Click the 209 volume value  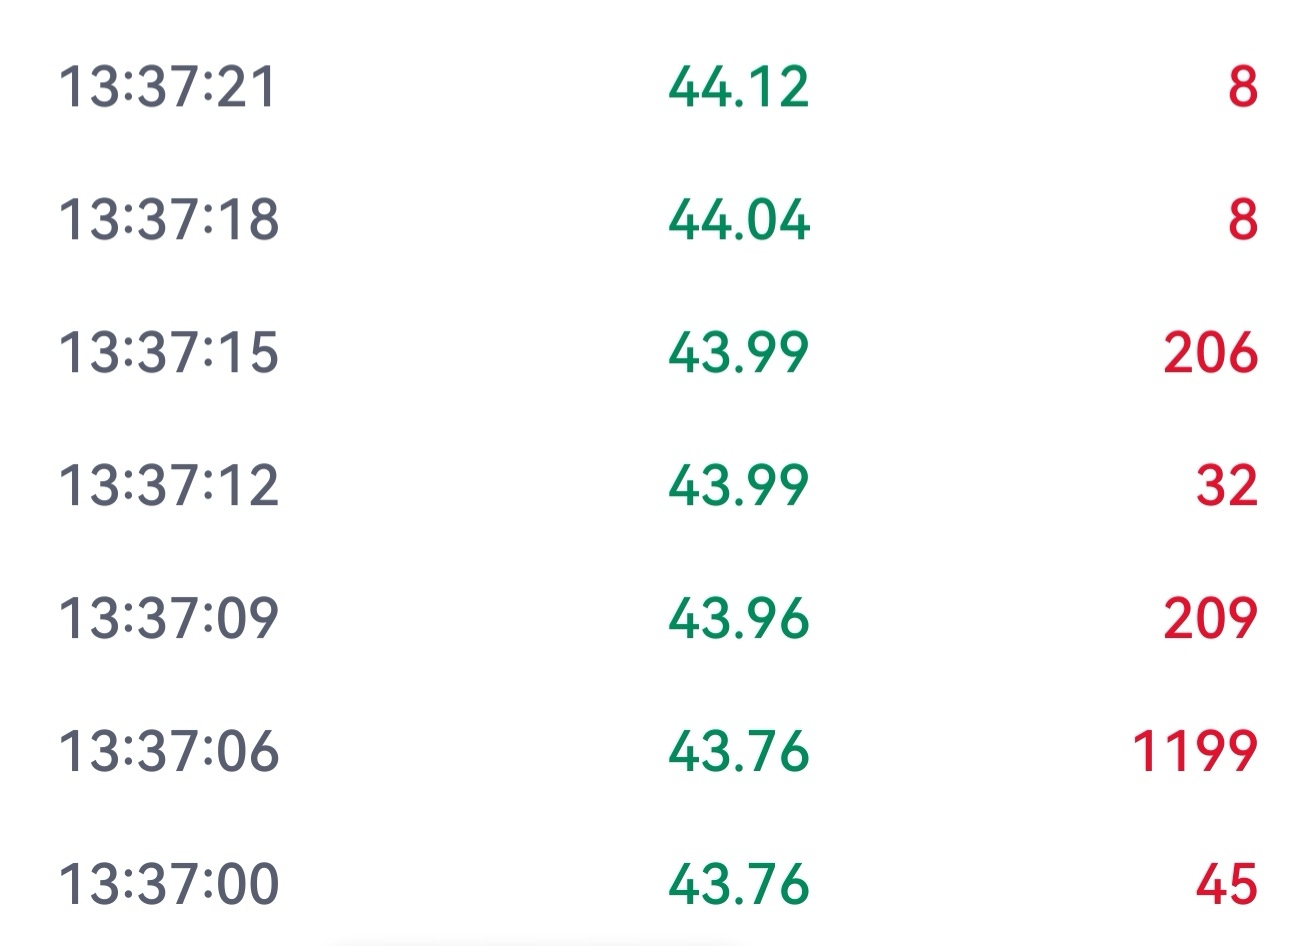click(x=1210, y=618)
